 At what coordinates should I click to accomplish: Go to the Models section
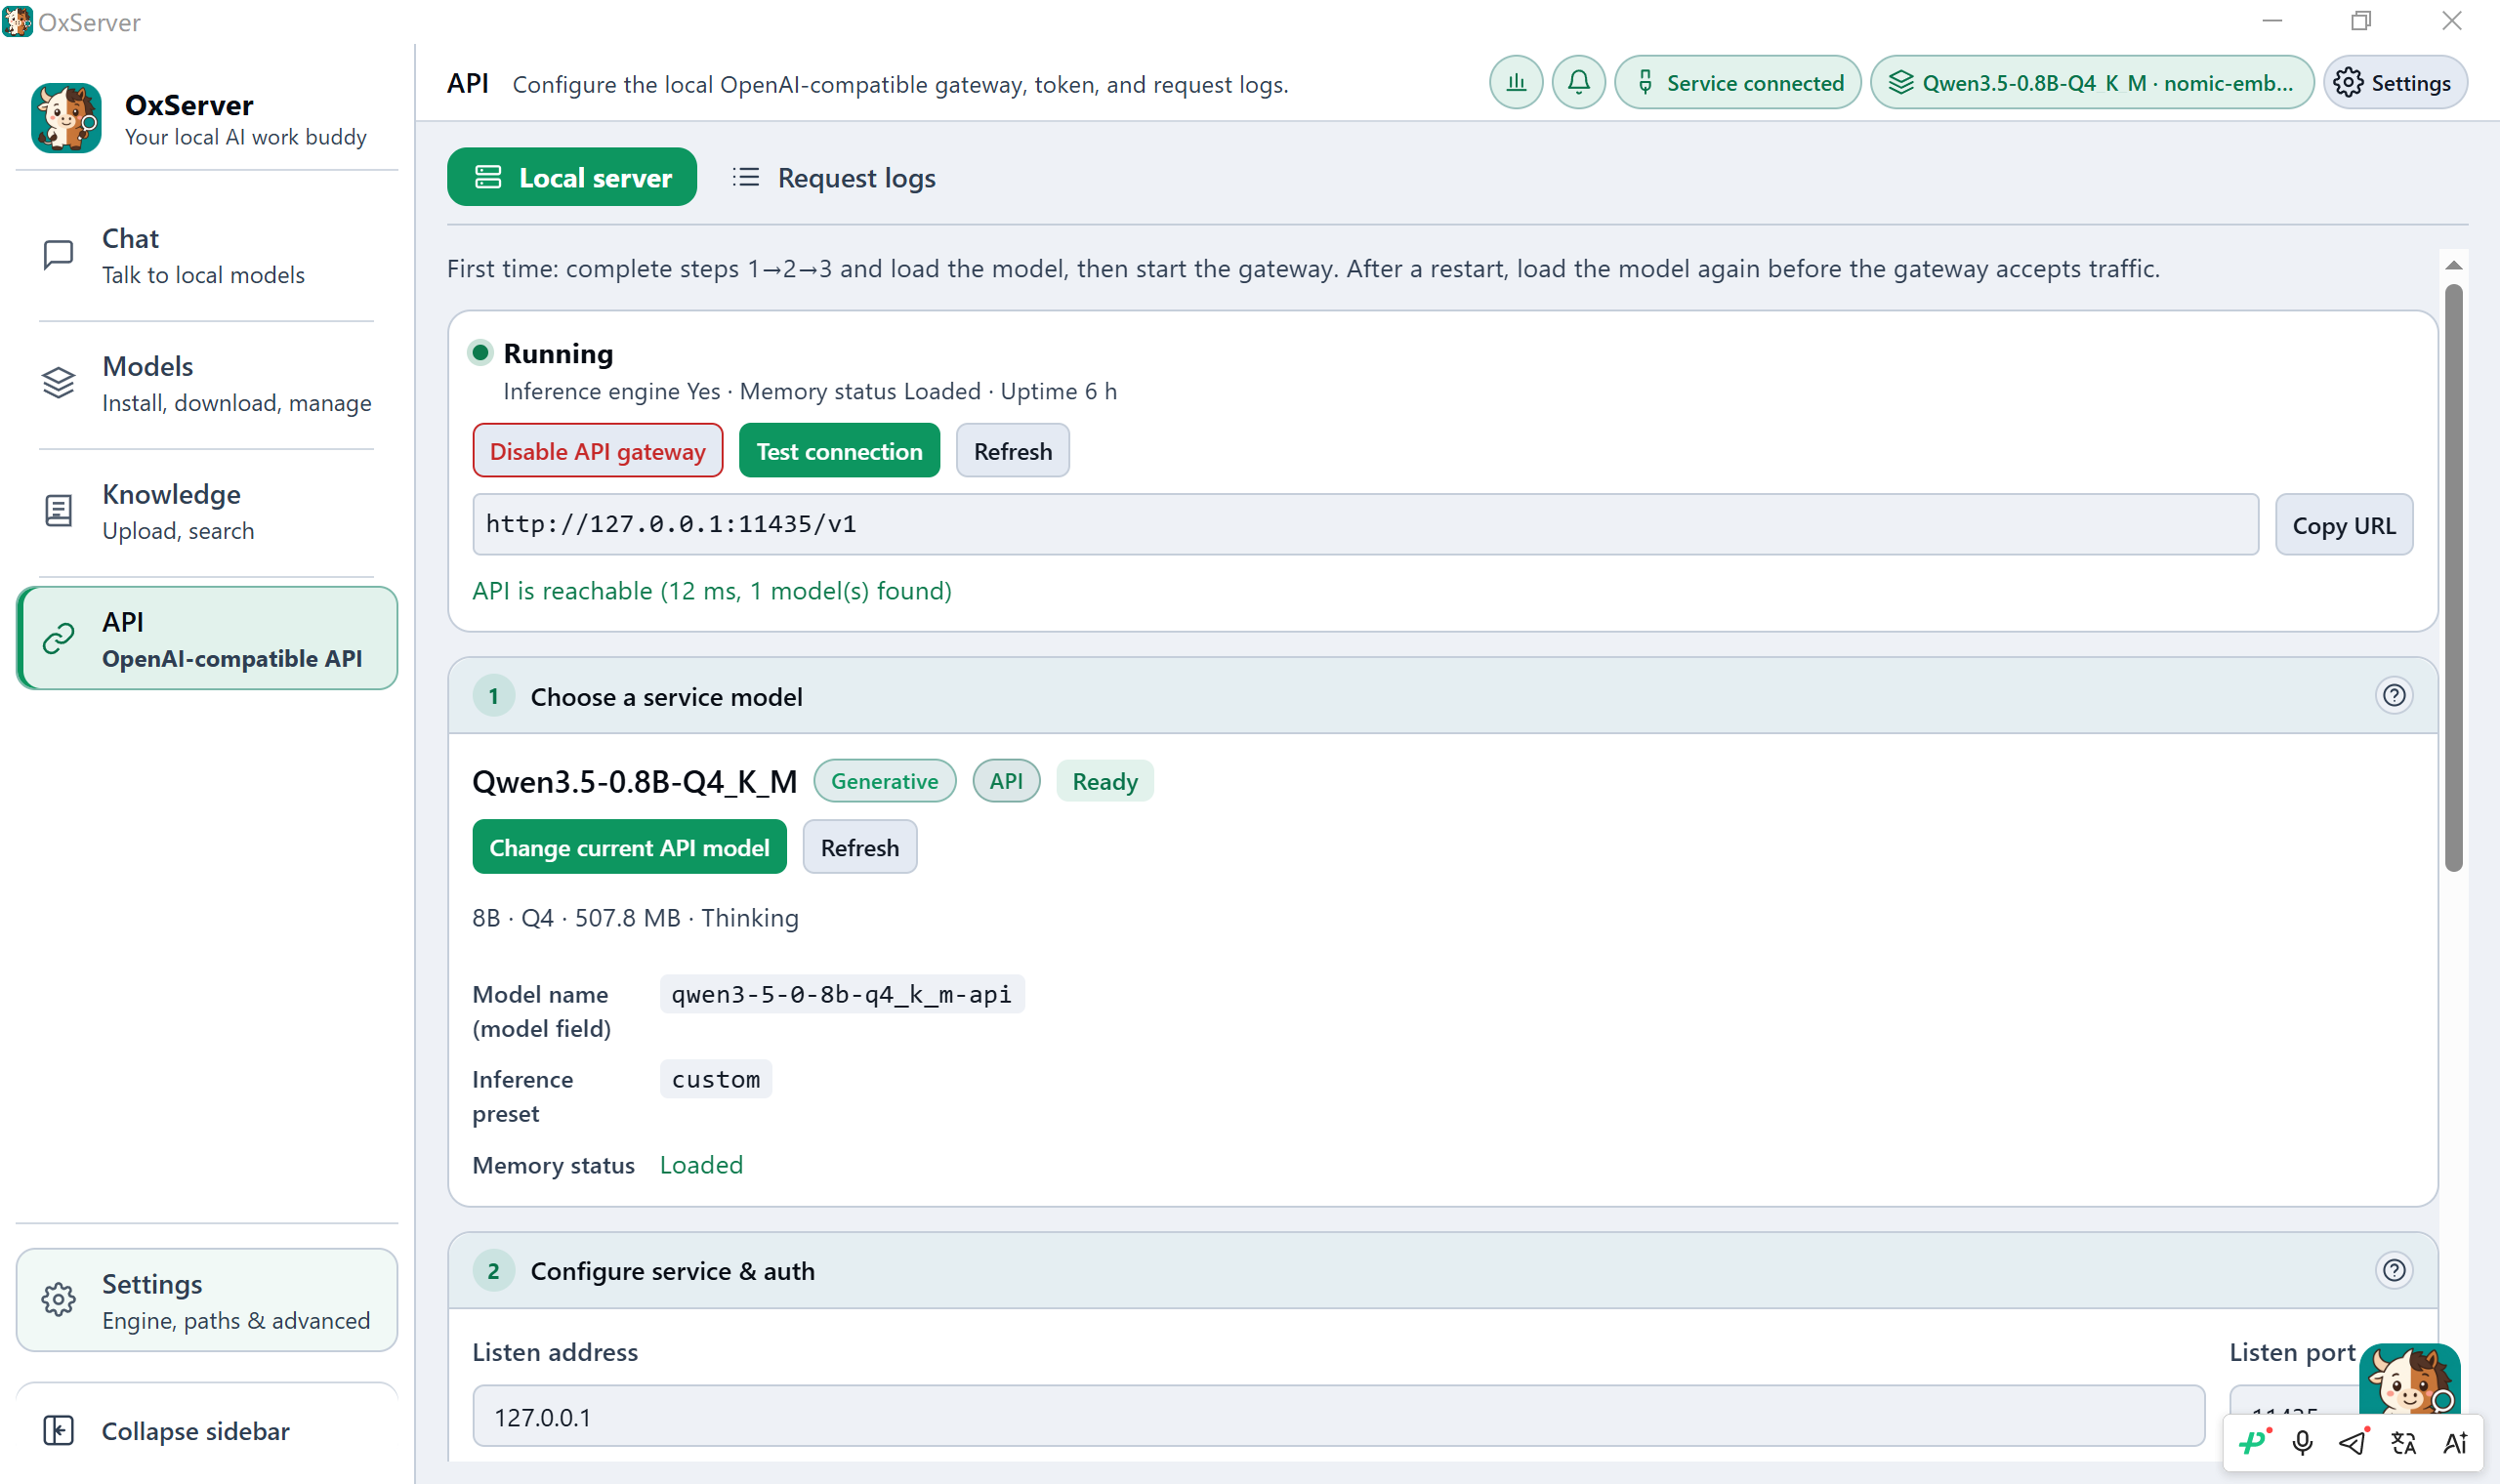click(207, 384)
